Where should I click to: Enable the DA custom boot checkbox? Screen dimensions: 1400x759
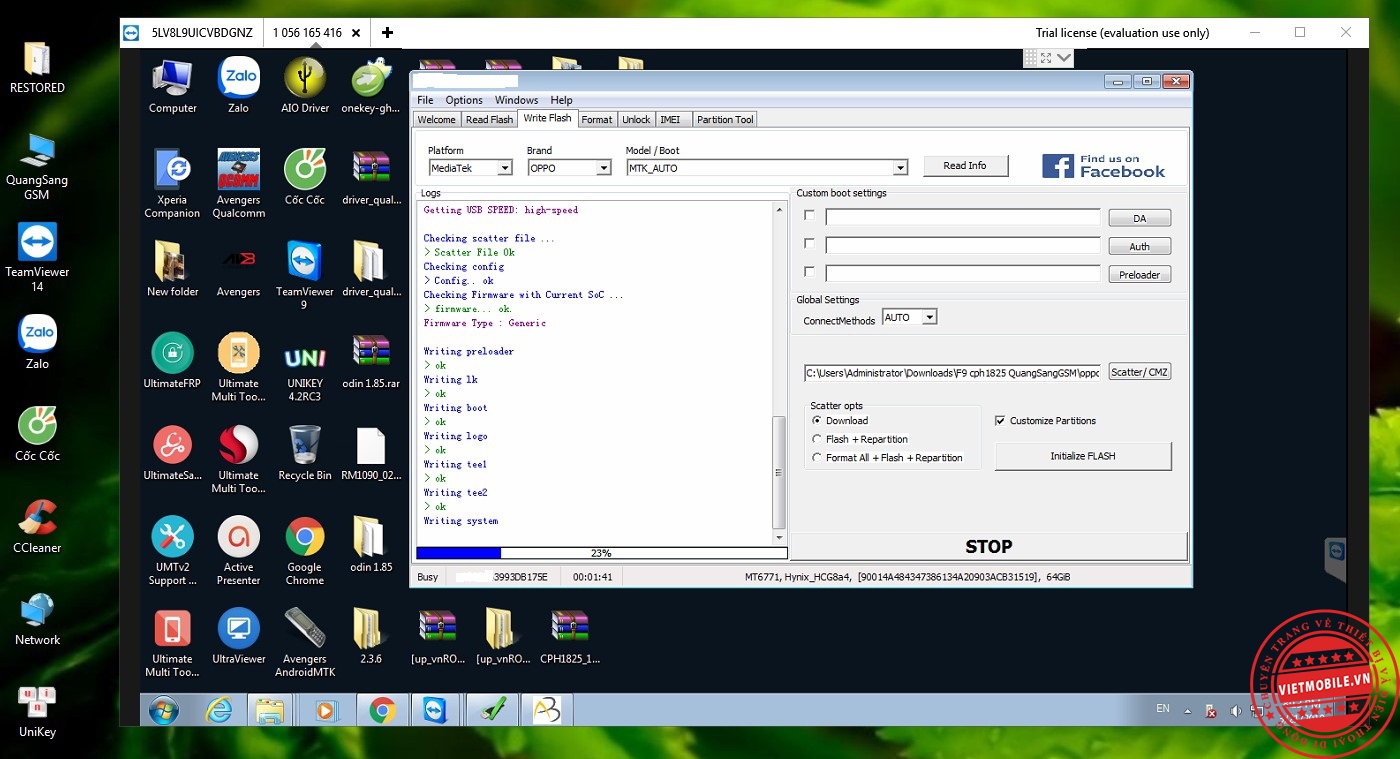click(809, 215)
